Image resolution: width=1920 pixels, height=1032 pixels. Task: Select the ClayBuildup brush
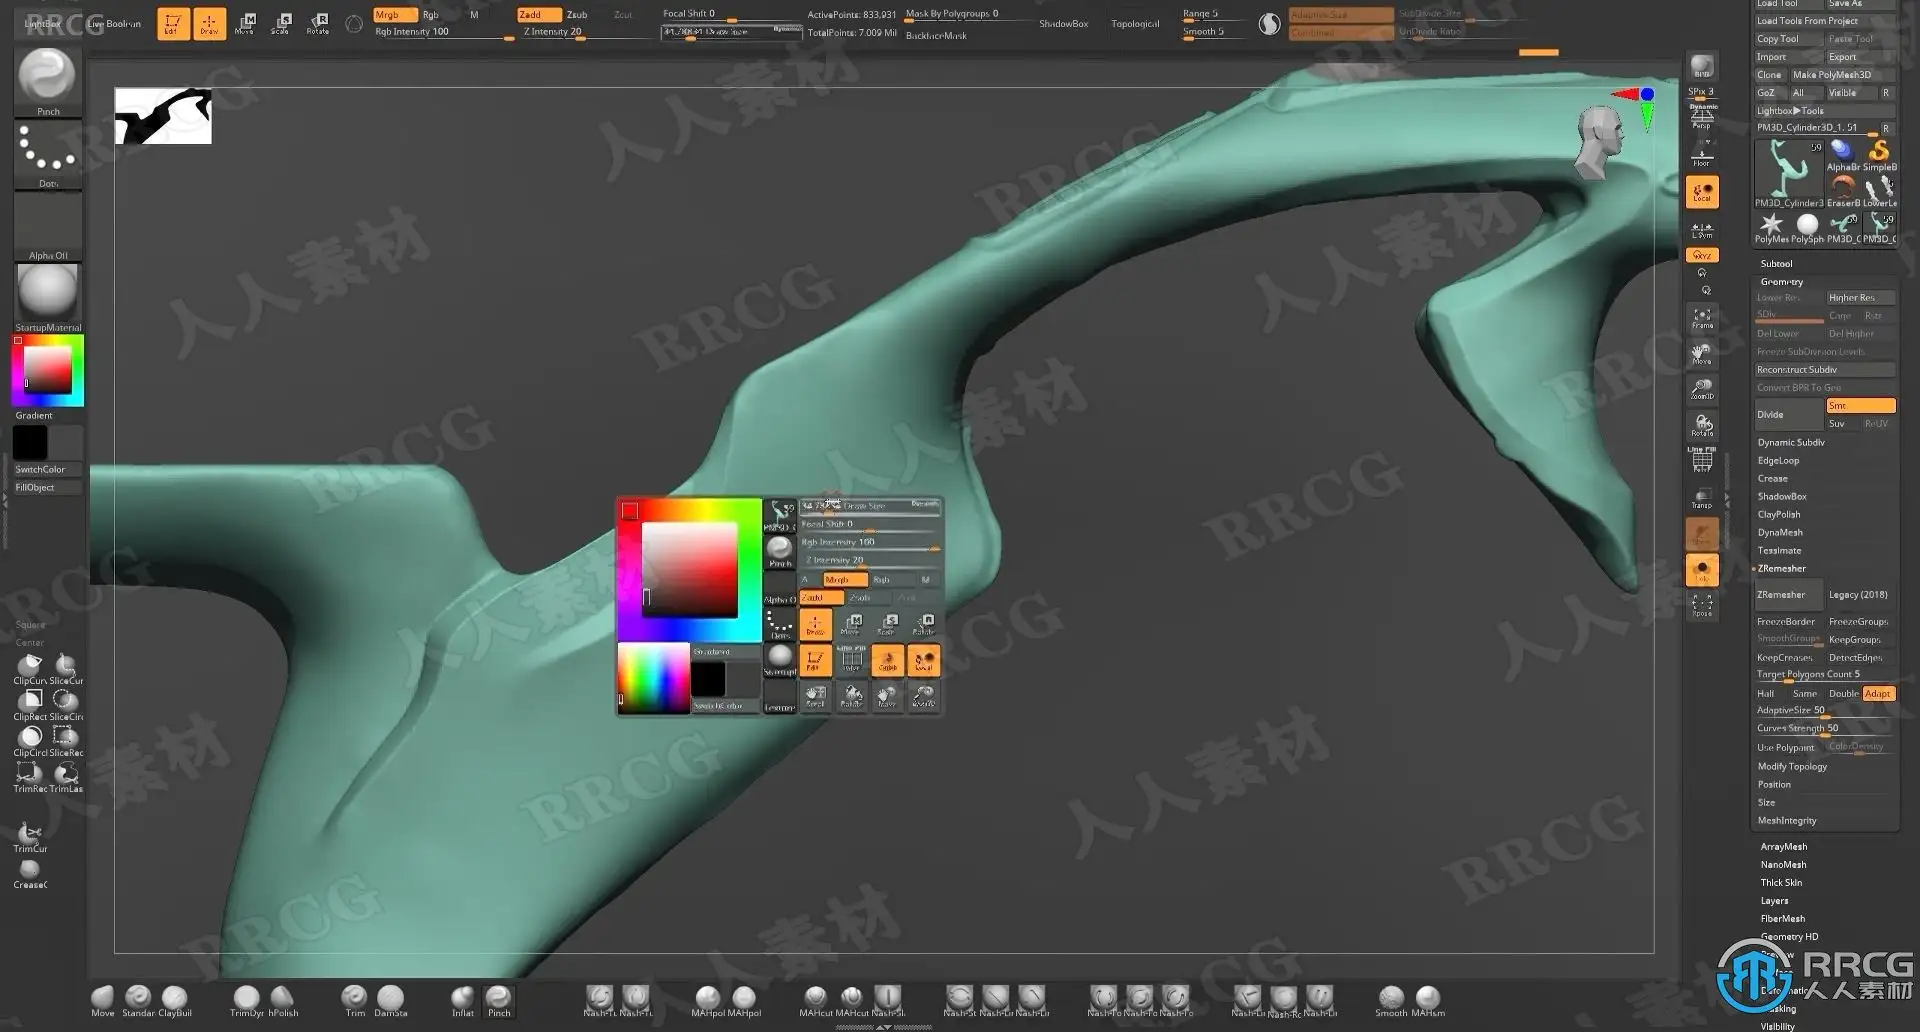point(174,1000)
